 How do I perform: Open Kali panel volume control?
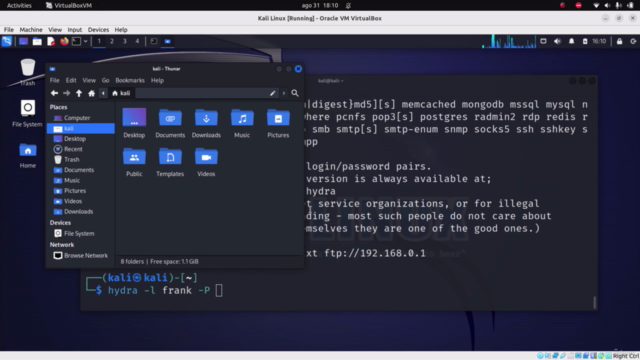pyautogui.click(x=557, y=41)
